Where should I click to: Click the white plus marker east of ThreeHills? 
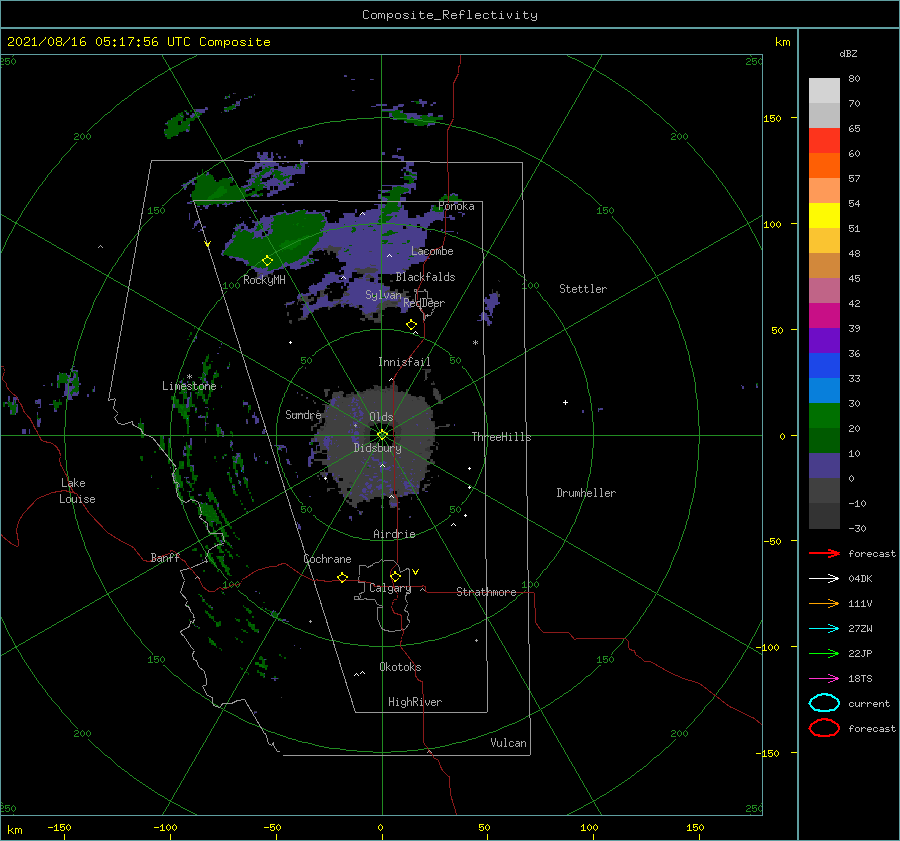click(565, 402)
